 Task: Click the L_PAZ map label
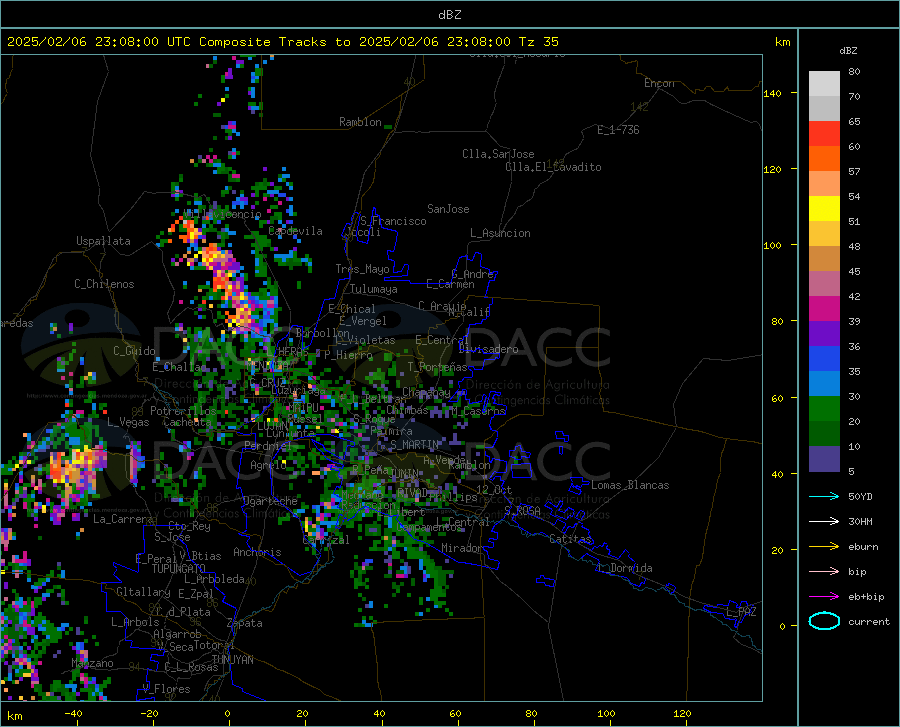741,612
